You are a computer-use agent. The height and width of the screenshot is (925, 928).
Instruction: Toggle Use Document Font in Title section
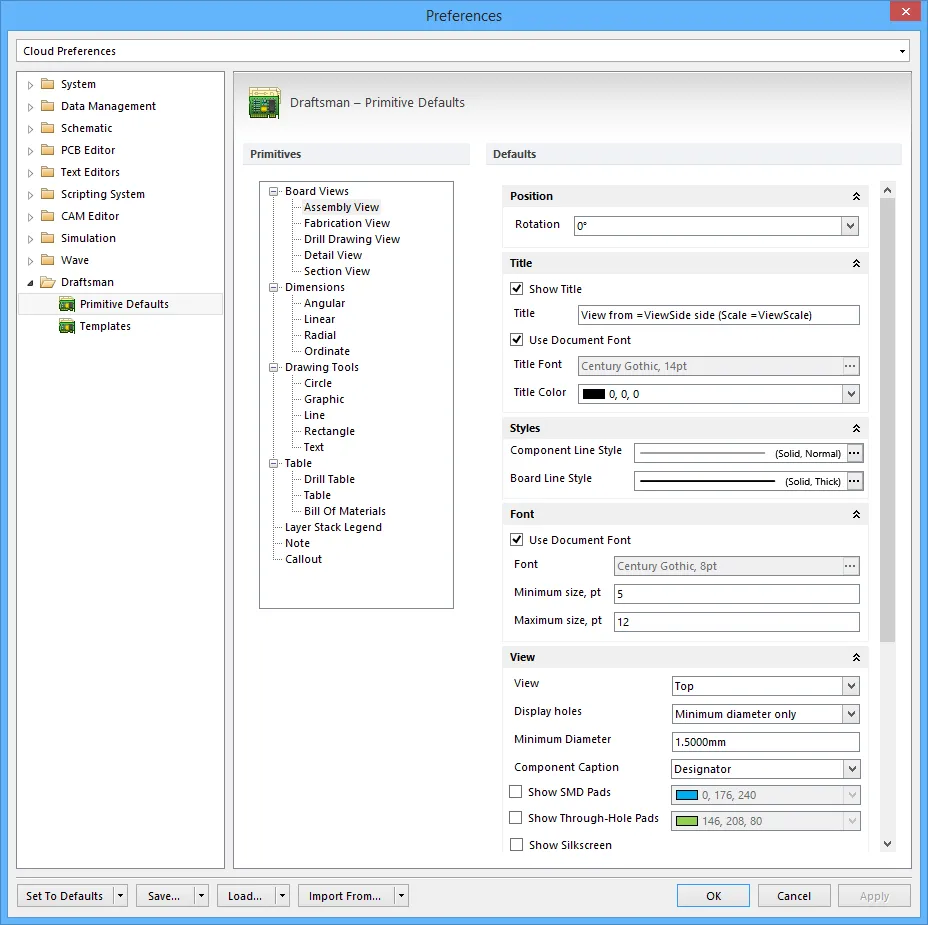click(517, 340)
